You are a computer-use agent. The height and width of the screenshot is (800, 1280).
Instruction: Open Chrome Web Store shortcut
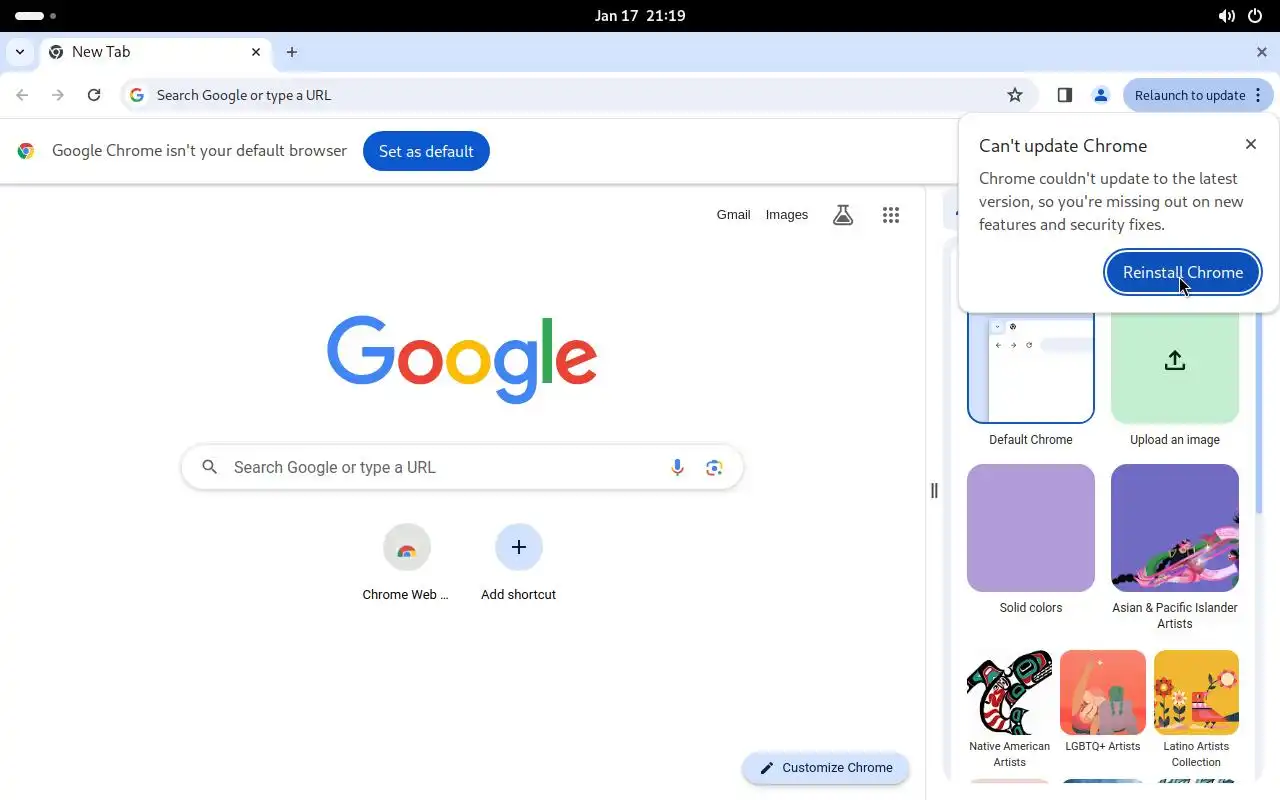coord(406,562)
